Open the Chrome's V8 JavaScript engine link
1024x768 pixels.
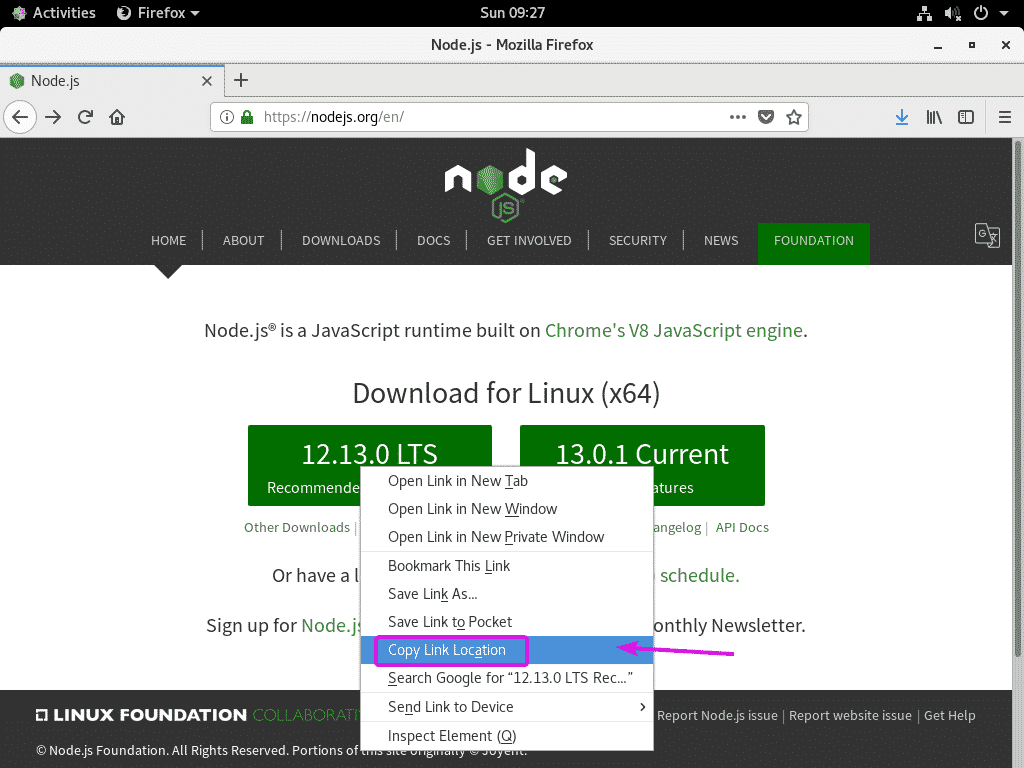pyautogui.click(x=673, y=330)
